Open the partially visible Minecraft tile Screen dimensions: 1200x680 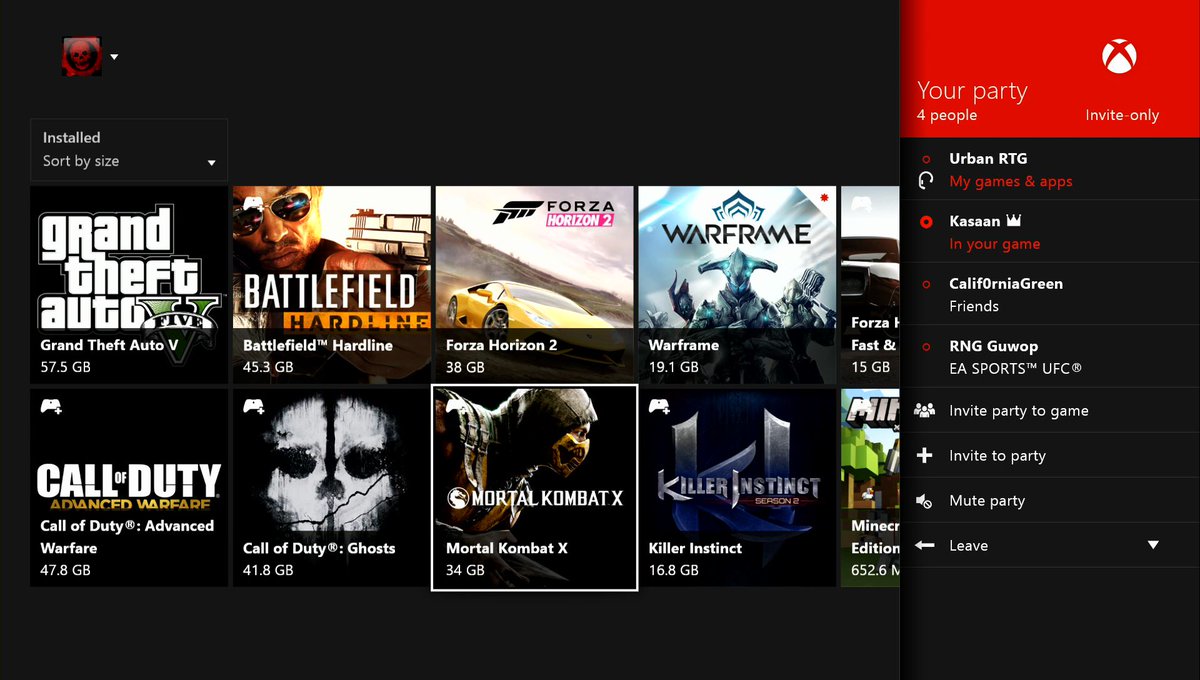pos(870,487)
